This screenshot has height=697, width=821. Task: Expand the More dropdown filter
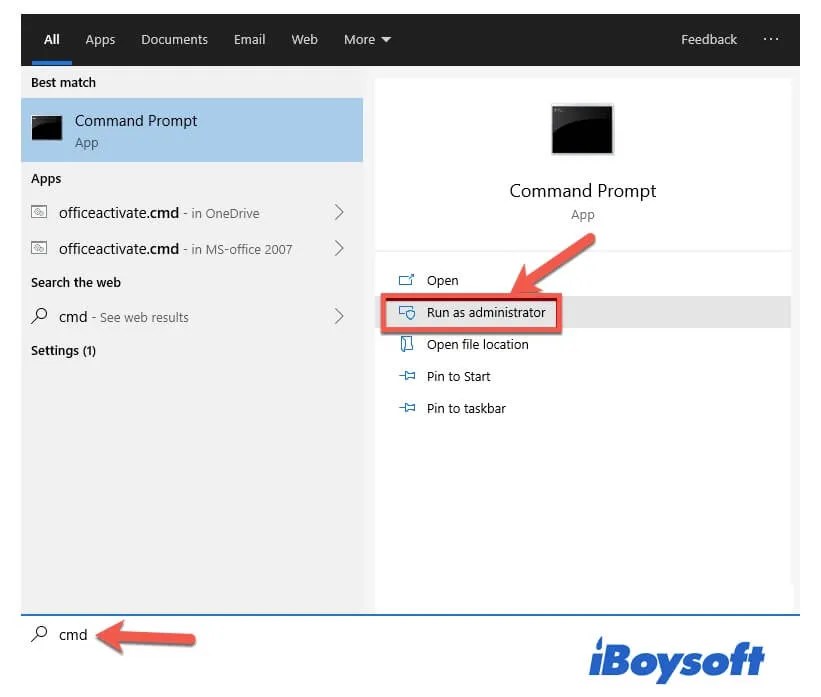[367, 40]
